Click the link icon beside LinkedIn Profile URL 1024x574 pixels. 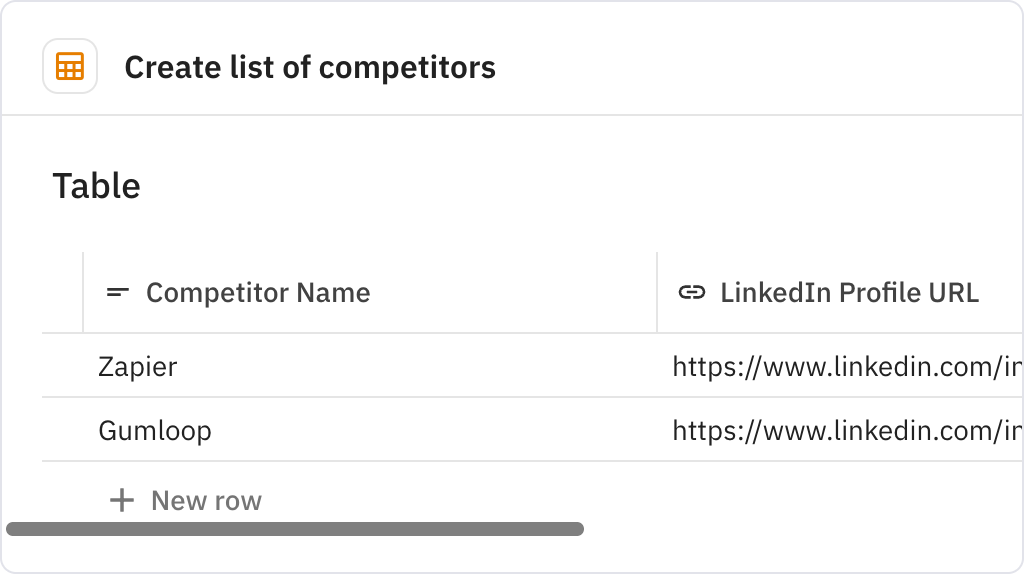(x=691, y=293)
